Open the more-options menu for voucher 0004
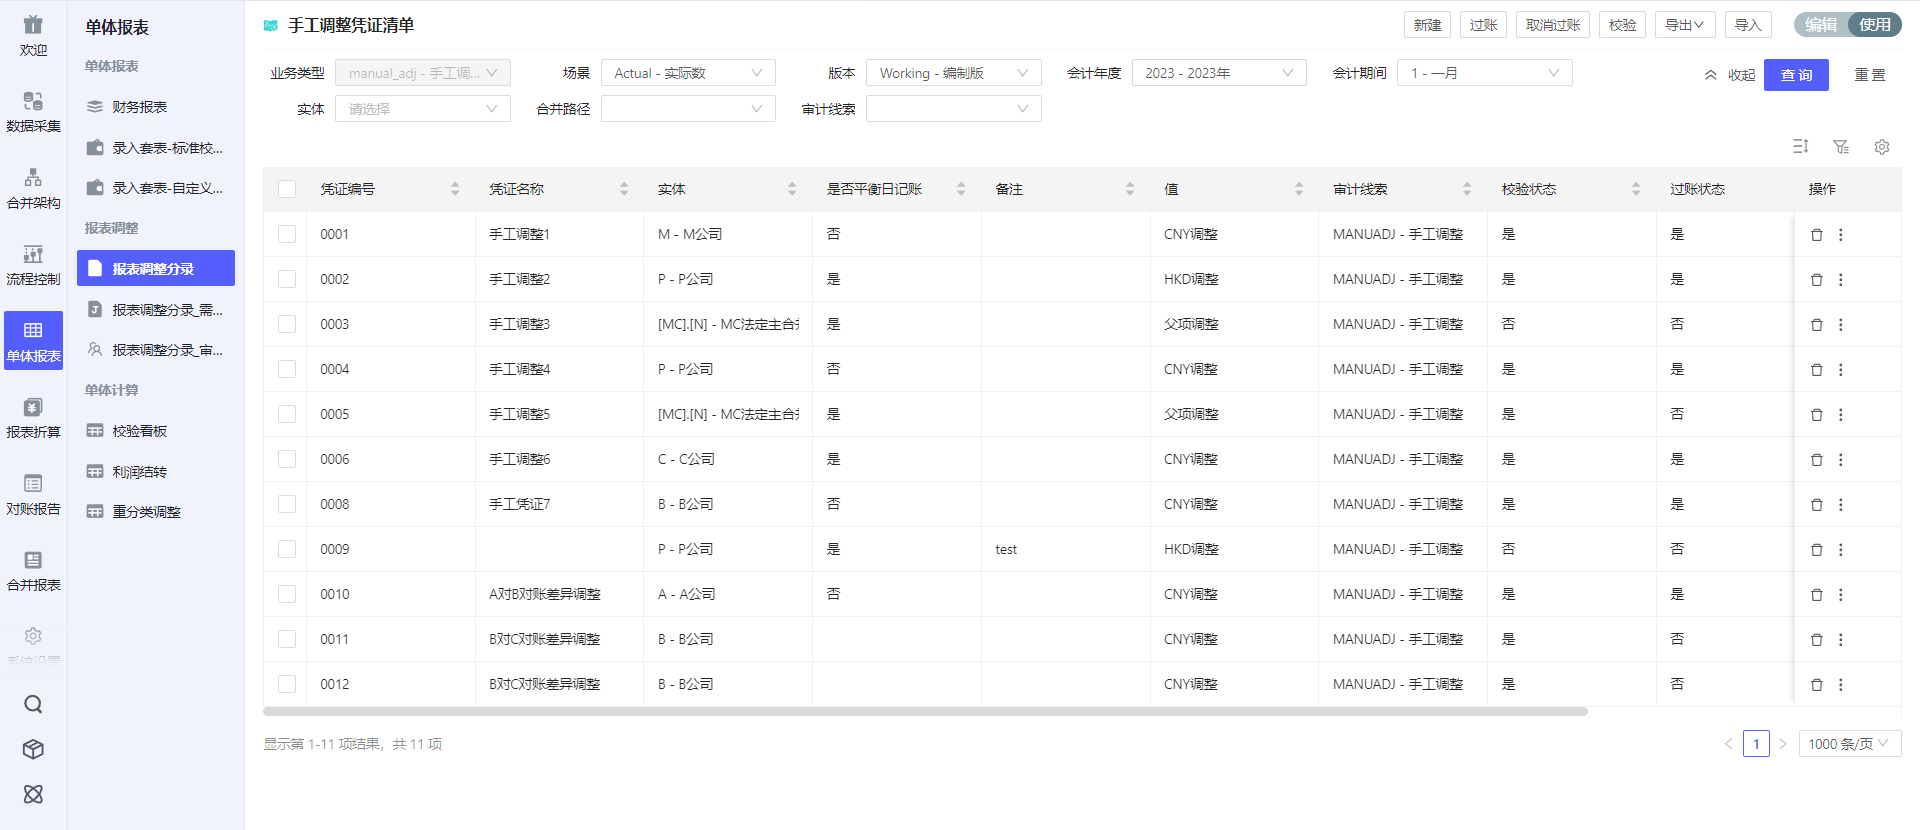Image resolution: width=1920 pixels, height=830 pixels. pos(1840,370)
